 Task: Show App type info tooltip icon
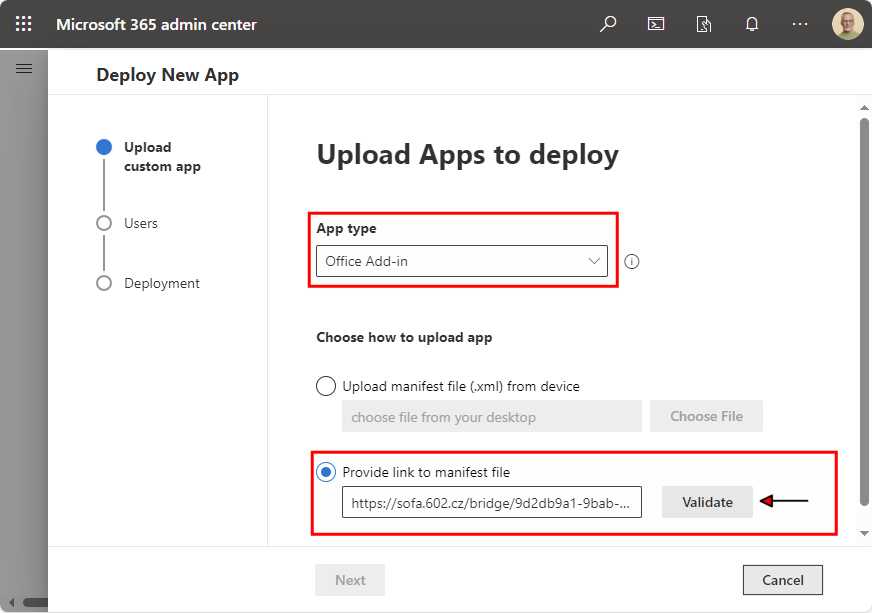coord(632,261)
